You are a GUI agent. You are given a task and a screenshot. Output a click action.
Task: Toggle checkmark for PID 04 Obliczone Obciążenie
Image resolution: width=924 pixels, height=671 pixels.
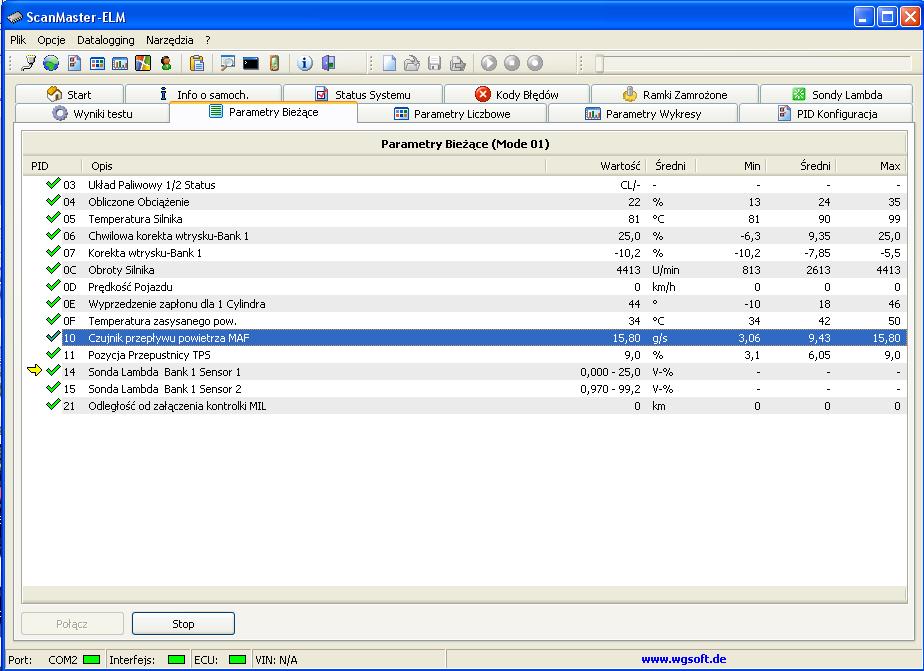pyautogui.click(x=53, y=202)
